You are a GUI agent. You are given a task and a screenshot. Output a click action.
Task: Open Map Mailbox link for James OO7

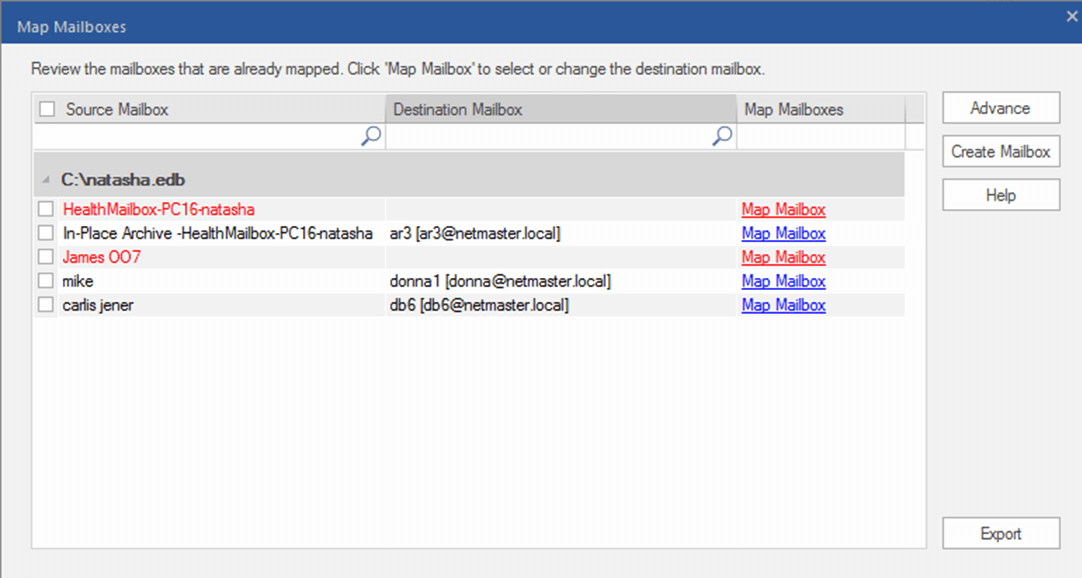tap(783, 258)
